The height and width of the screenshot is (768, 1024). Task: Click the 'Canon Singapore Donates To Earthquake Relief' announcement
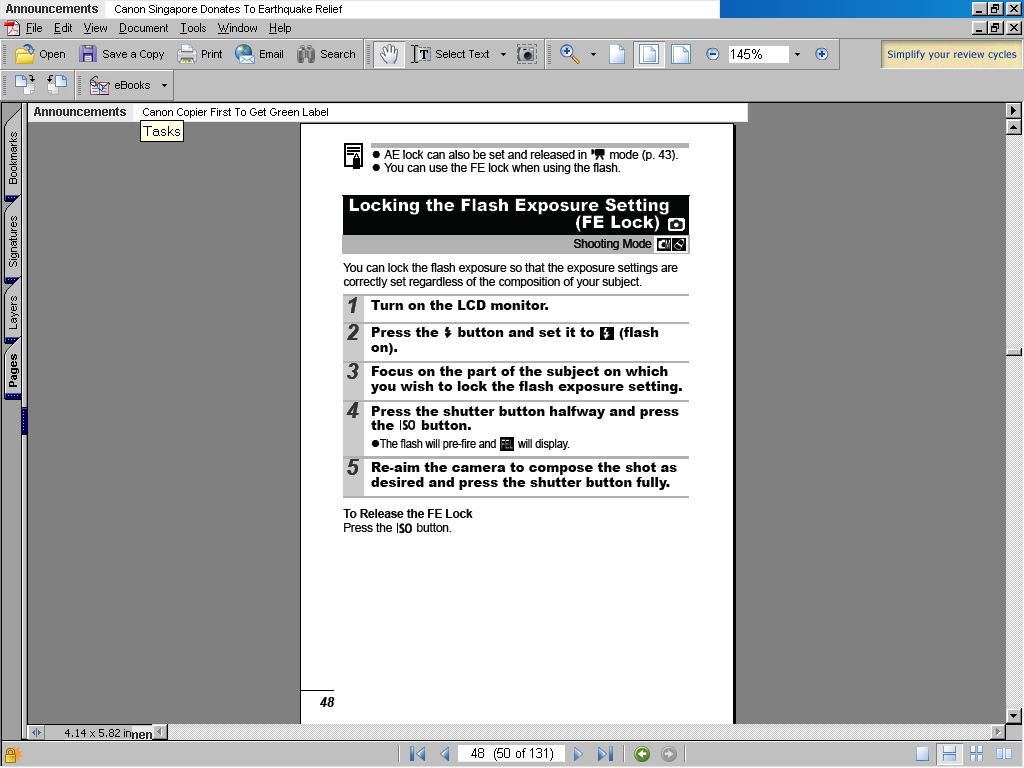tap(228, 9)
